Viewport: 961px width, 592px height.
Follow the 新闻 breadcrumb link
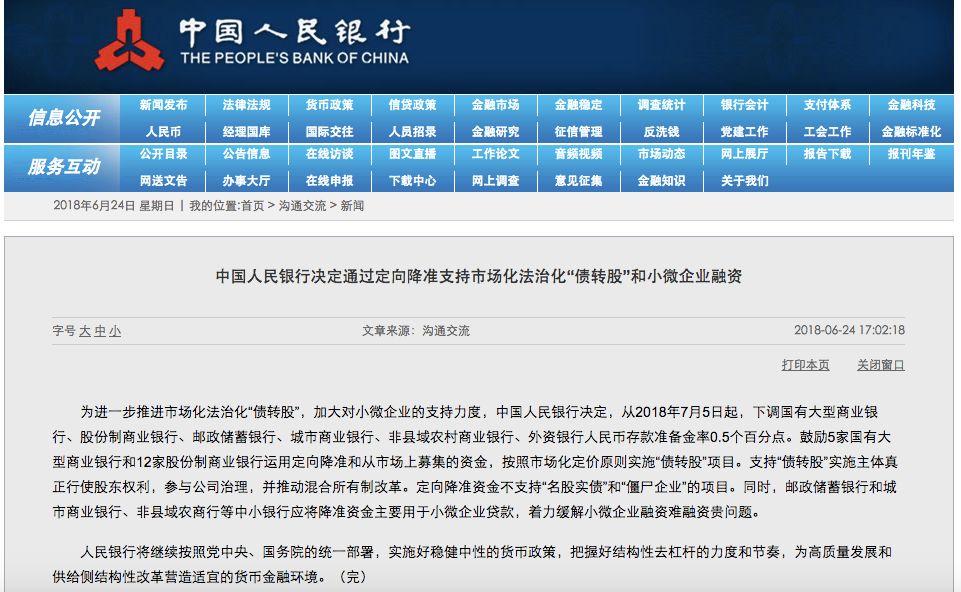pos(352,206)
